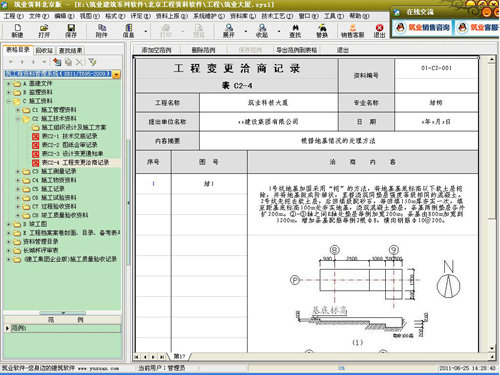The height and width of the screenshot is (375, 500).
Task: Click the red 退出 (Exit) toolbar icon
Action: coord(379,31)
